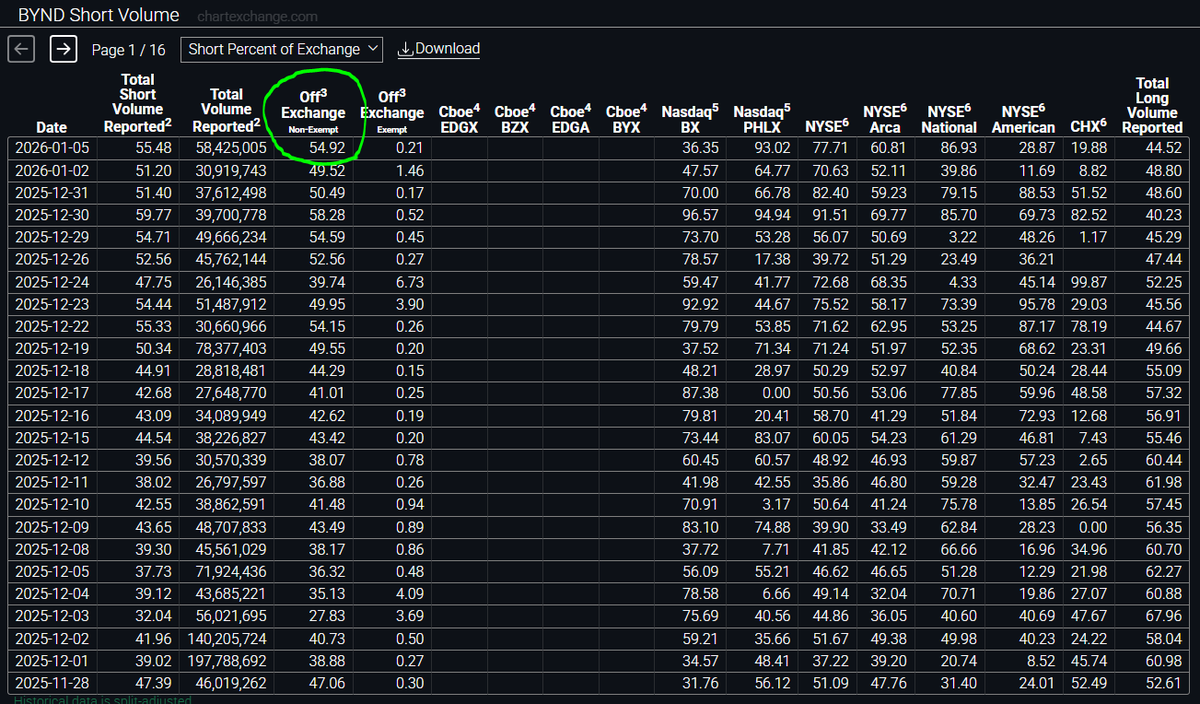
Task: Click Off Exchange Exempt column header
Action: click(x=392, y=110)
